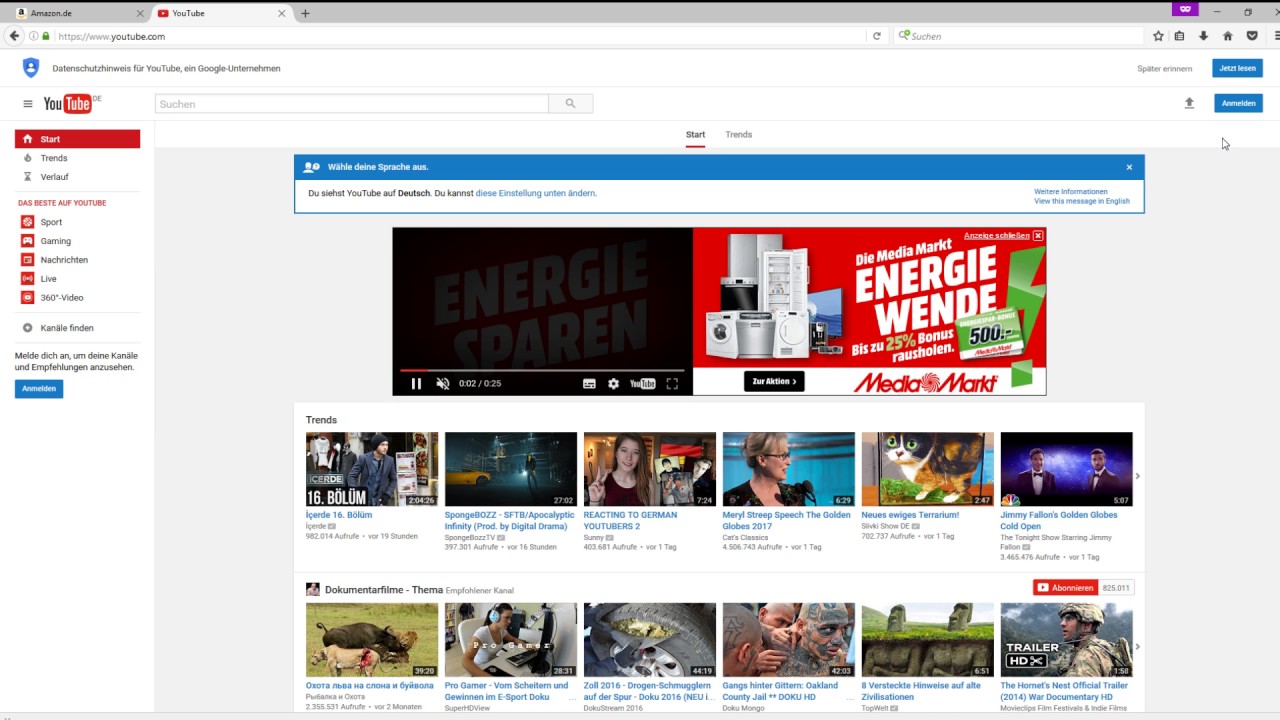Image resolution: width=1280 pixels, height=720 pixels.
Task: Click the sidebar Anmelden button
Action: tap(39, 389)
